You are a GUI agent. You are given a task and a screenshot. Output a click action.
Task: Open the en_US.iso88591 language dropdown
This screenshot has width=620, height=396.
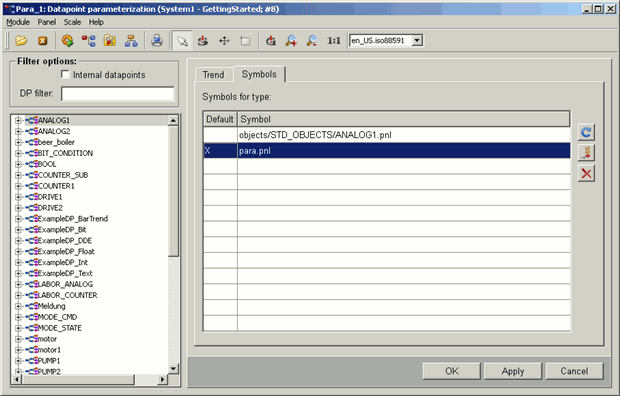pos(417,40)
